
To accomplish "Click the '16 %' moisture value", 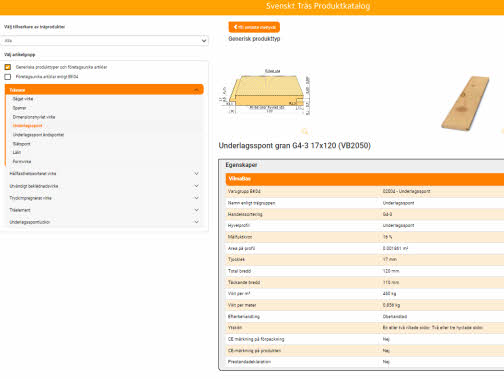I will click(387, 237).
